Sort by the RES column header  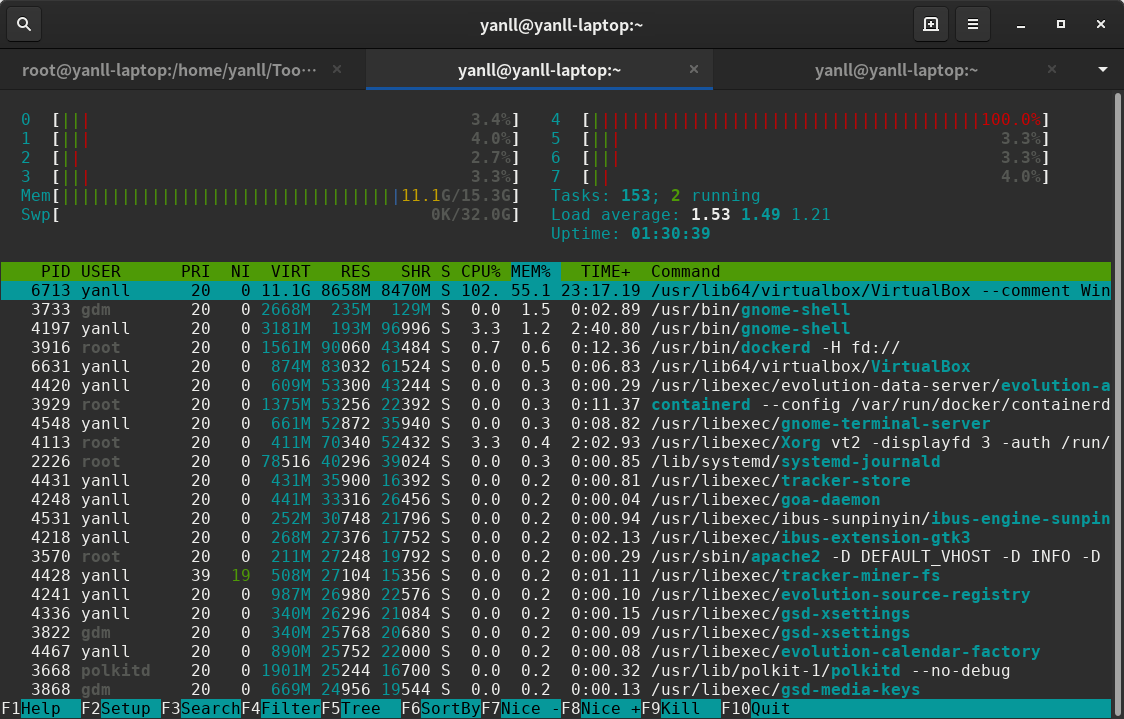356,272
